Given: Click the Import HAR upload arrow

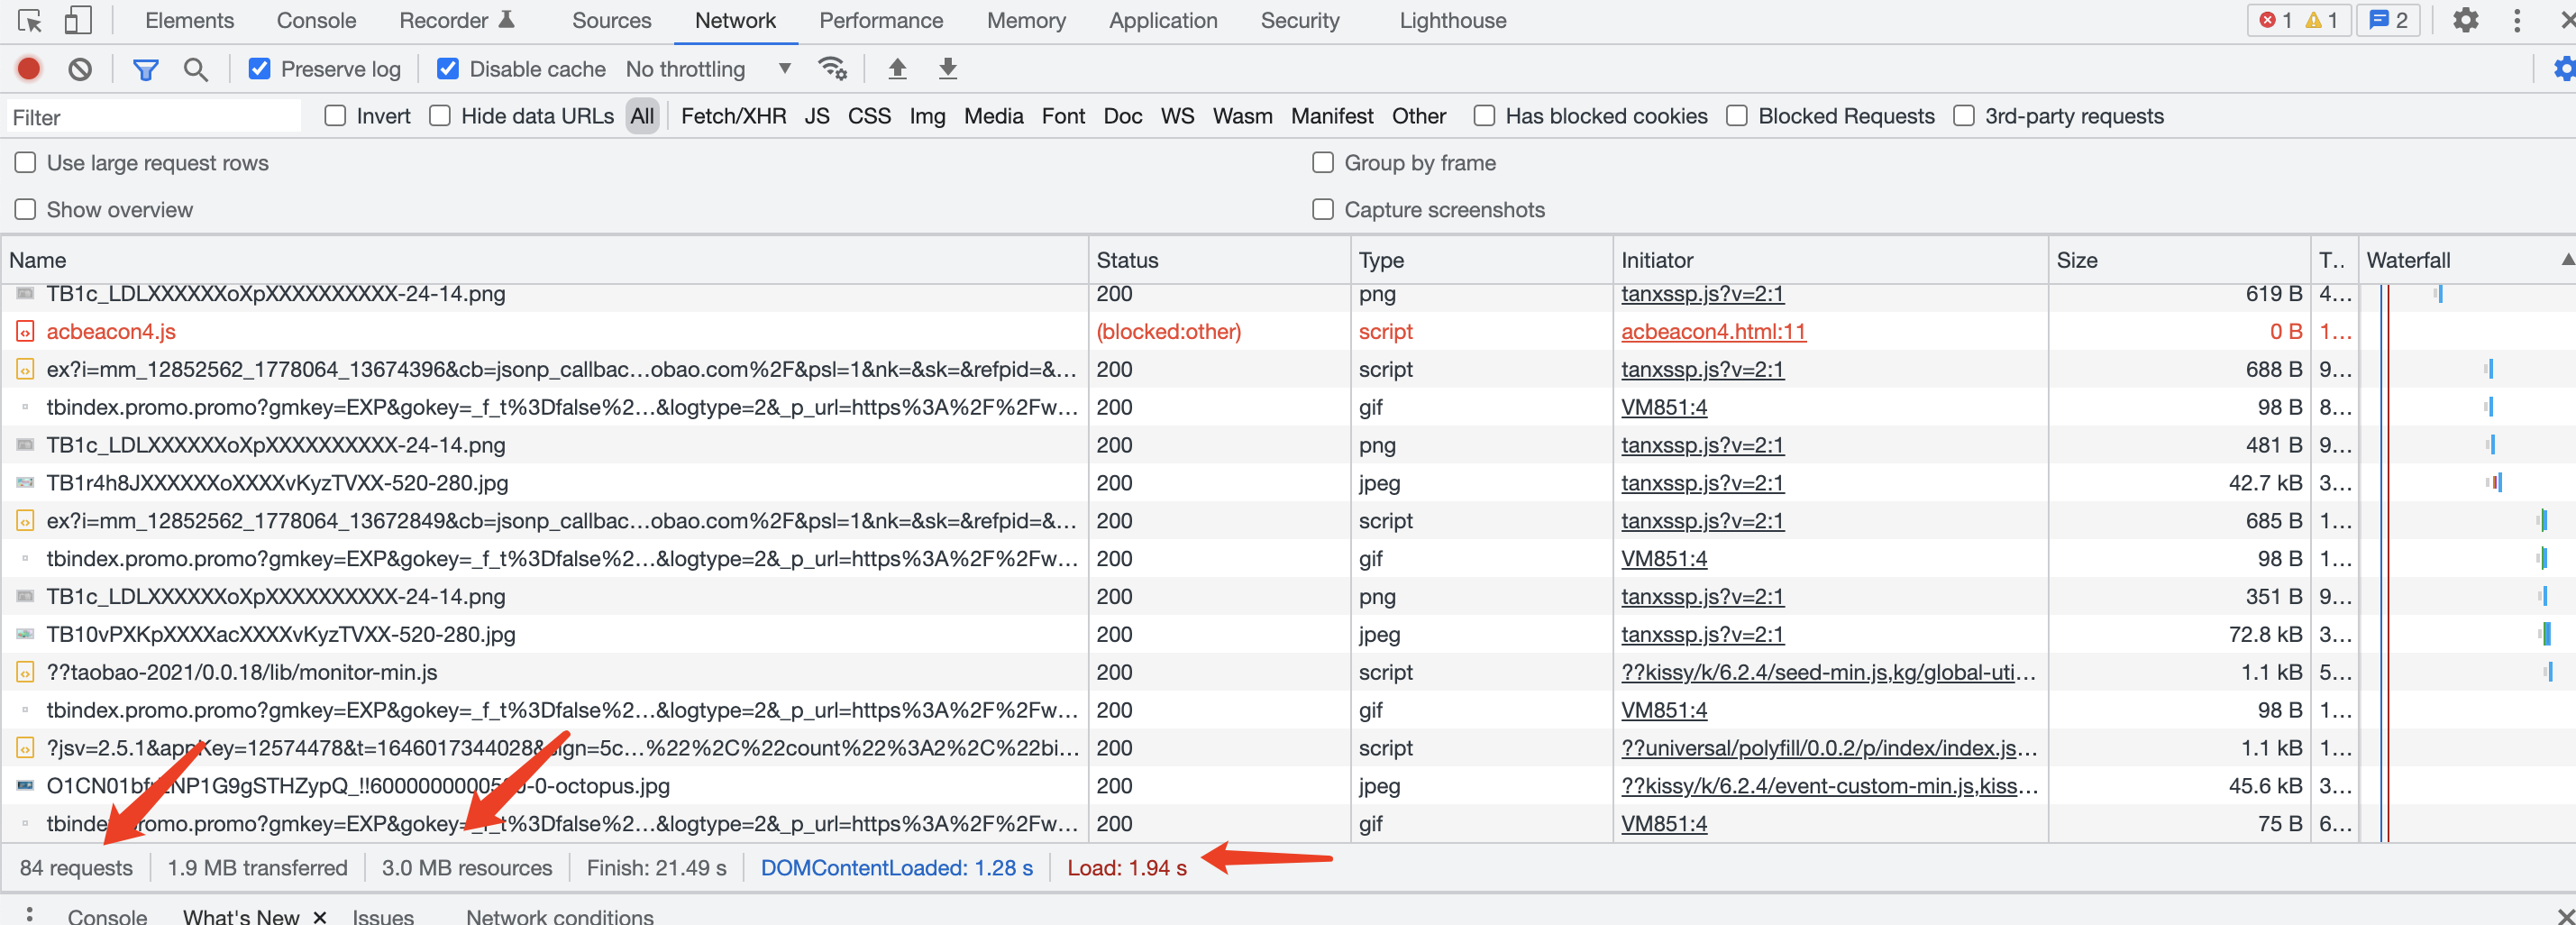Looking at the screenshot, I should point(897,69).
